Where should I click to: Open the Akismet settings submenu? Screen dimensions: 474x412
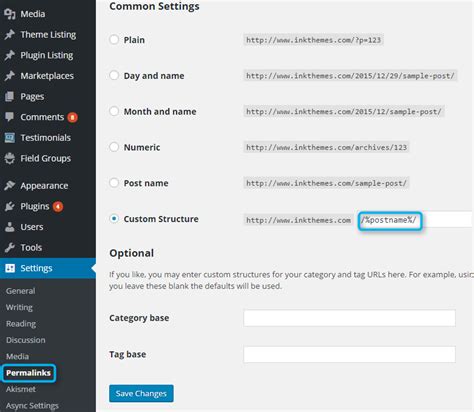pyautogui.click(x=21, y=389)
